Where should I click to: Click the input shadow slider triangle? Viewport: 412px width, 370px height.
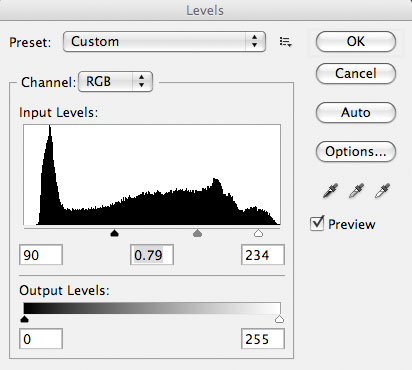coord(114,233)
